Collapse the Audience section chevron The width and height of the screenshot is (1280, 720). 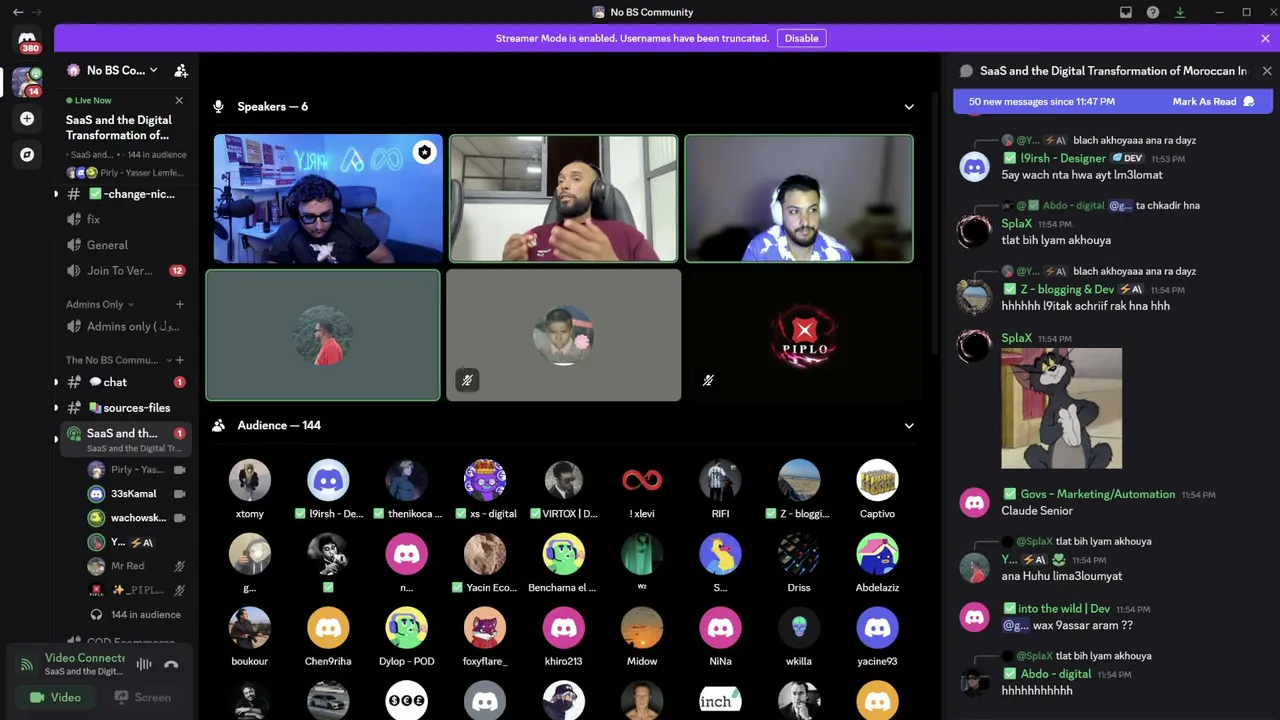pyautogui.click(x=909, y=426)
